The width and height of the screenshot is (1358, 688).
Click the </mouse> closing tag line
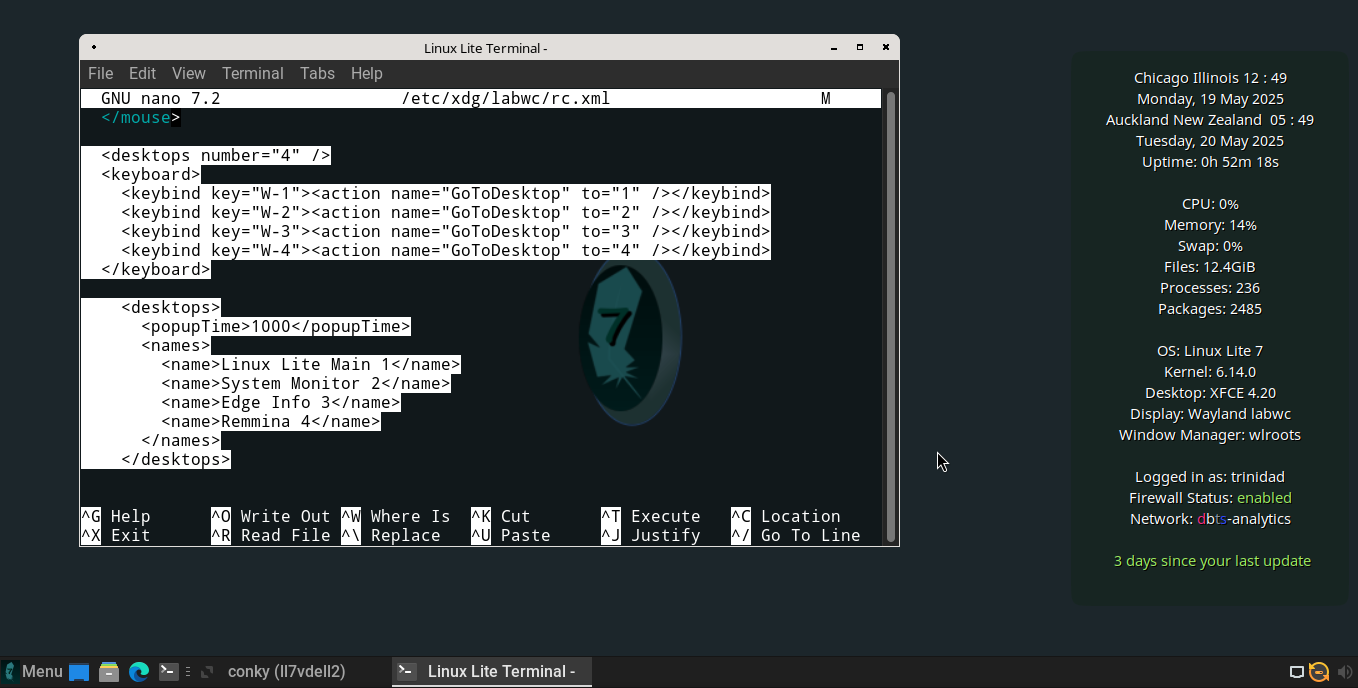point(141,117)
